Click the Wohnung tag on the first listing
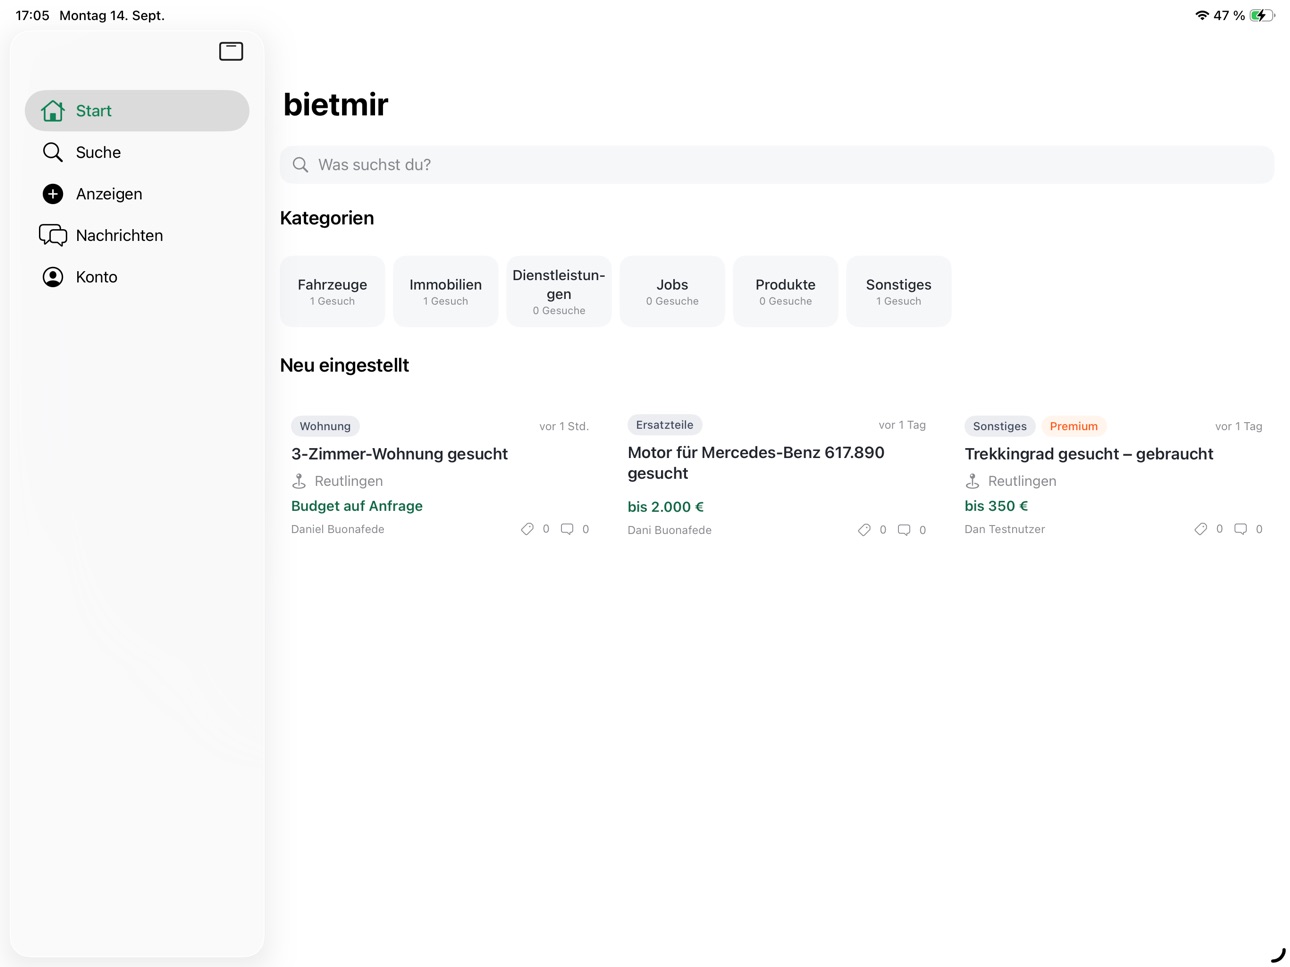Screen dimensions: 1290x967 tap(325, 426)
